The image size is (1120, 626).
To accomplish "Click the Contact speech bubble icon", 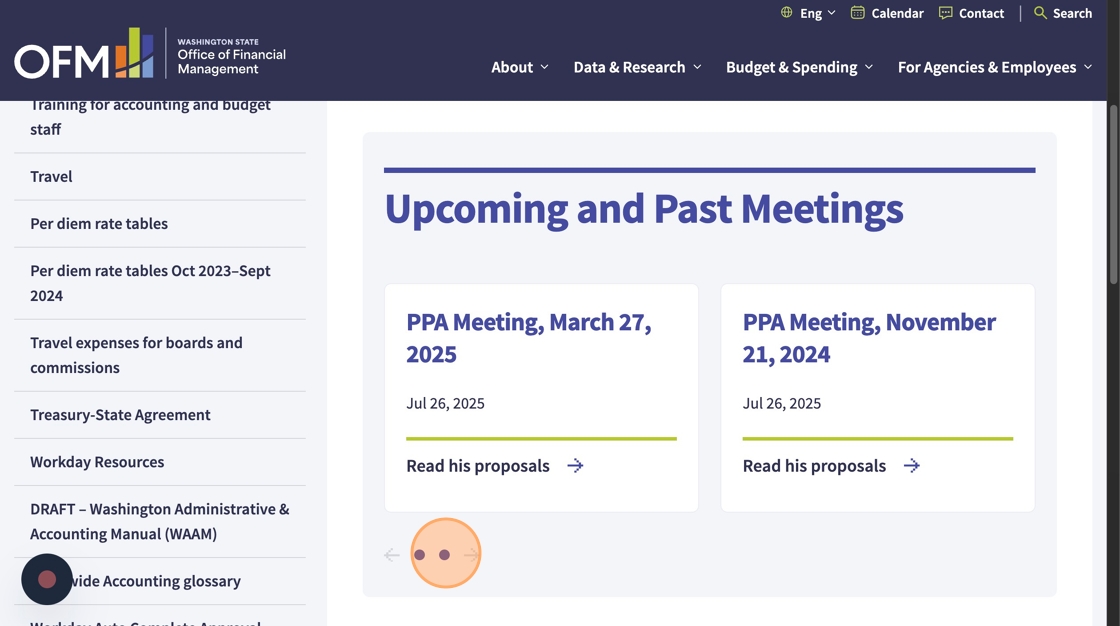I will (945, 13).
